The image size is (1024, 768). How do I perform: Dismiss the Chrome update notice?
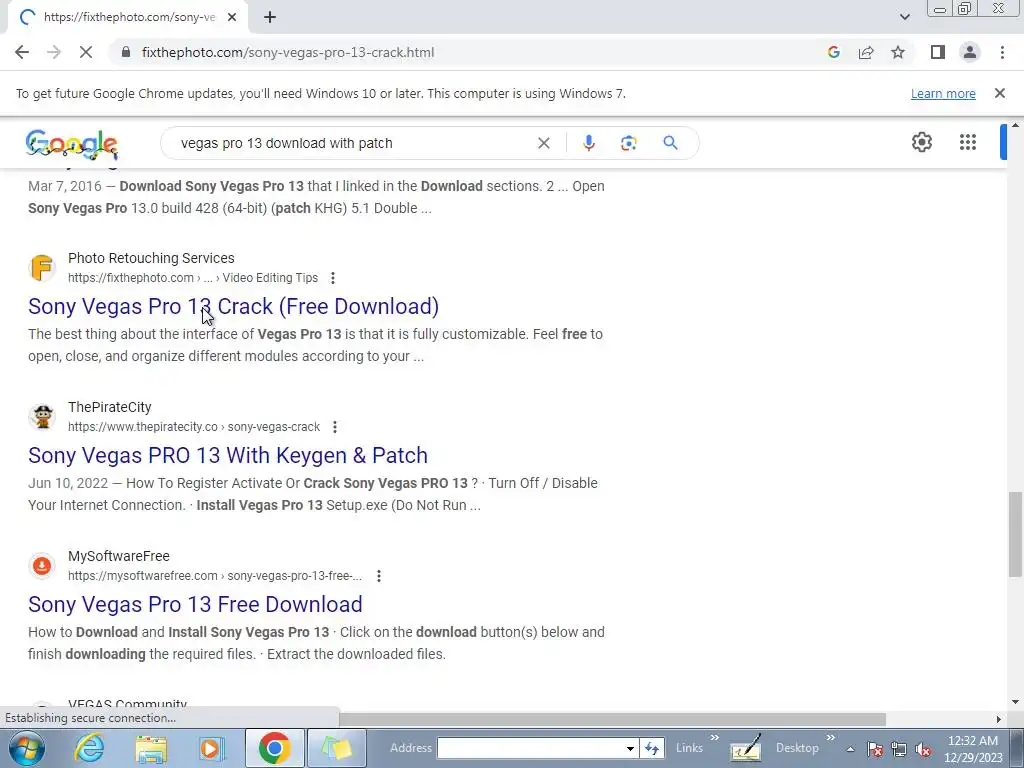[x=1000, y=93]
